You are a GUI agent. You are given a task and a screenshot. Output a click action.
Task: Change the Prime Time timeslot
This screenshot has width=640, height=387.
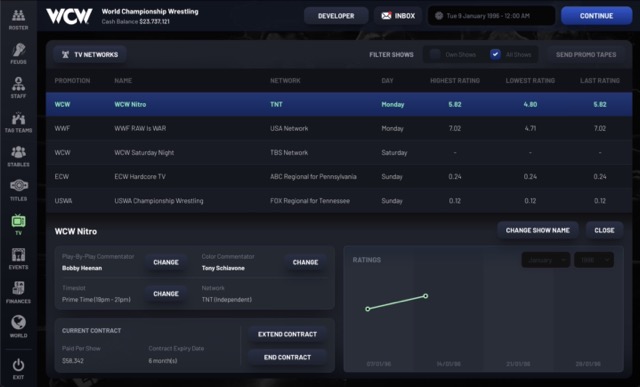click(166, 294)
